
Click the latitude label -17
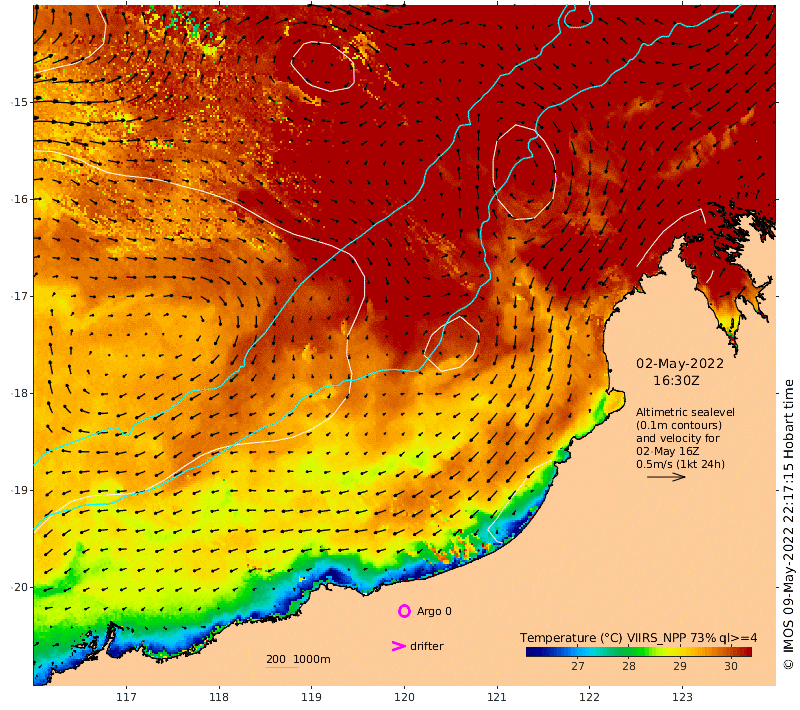(20, 296)
